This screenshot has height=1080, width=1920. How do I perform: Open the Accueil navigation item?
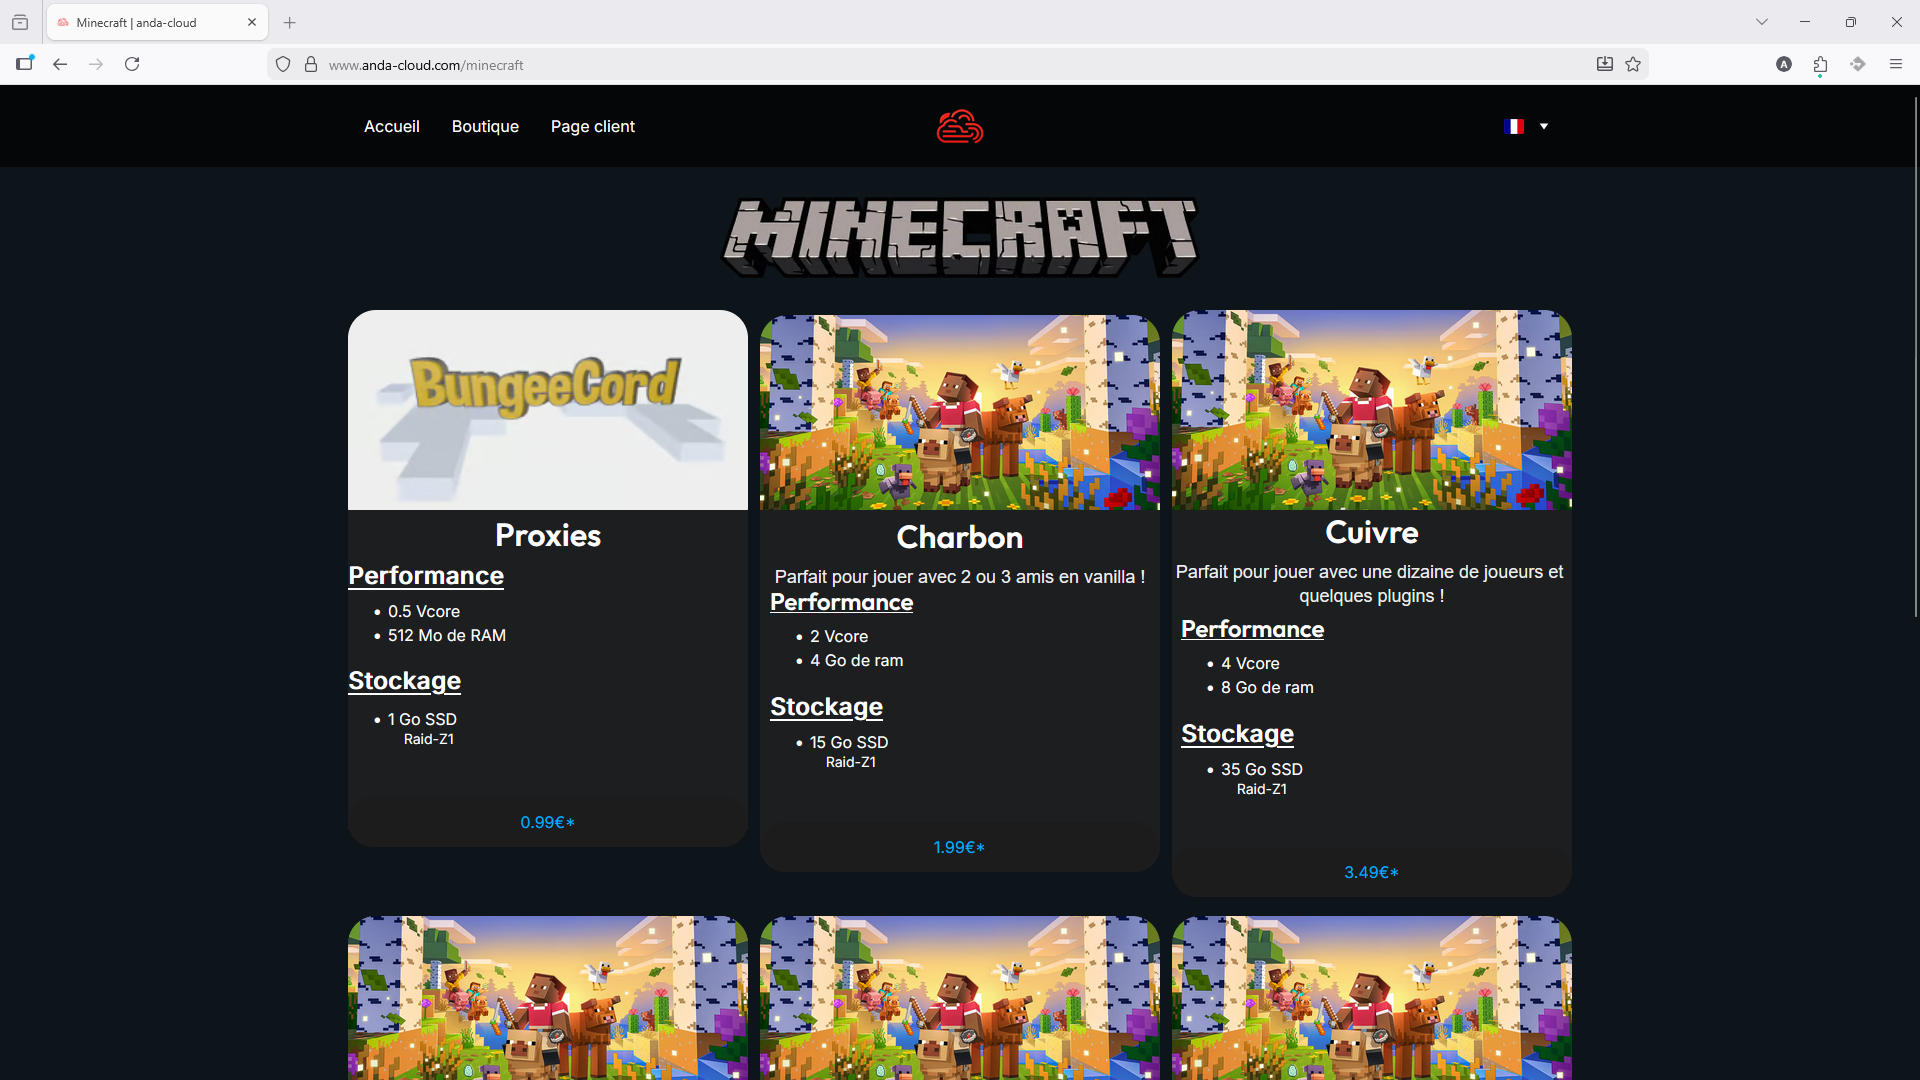[391, 126]
